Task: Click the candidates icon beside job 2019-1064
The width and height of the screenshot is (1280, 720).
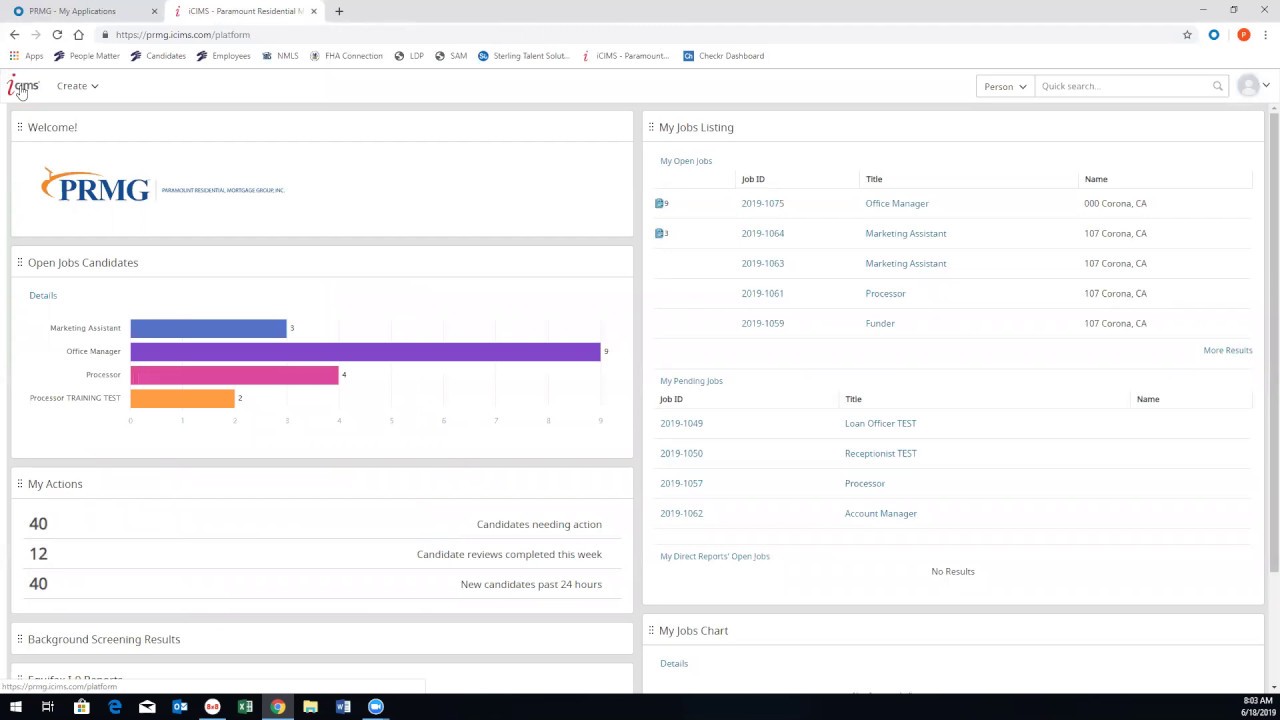Action: click(x=661, y=233)
